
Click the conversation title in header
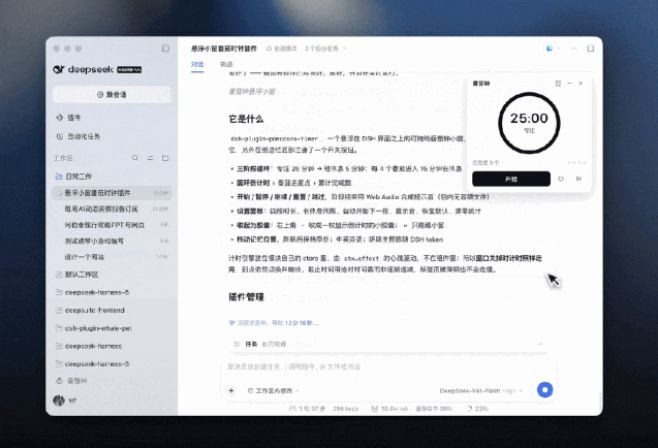point(224,49)
